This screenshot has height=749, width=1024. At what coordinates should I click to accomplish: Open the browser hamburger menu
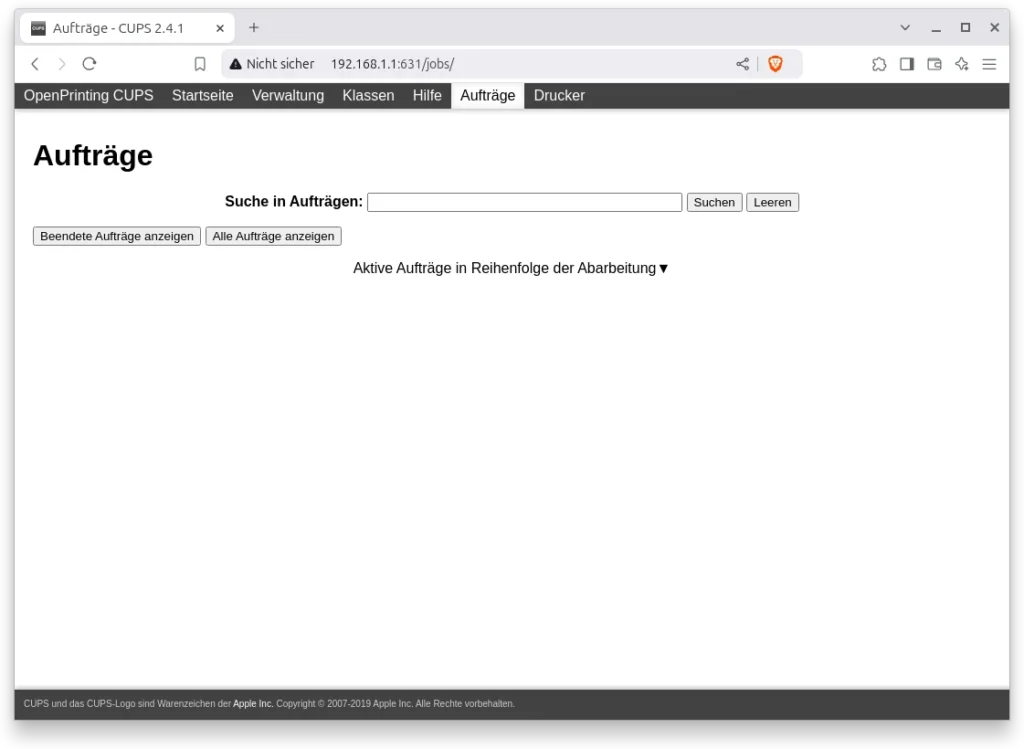point(989,64)
